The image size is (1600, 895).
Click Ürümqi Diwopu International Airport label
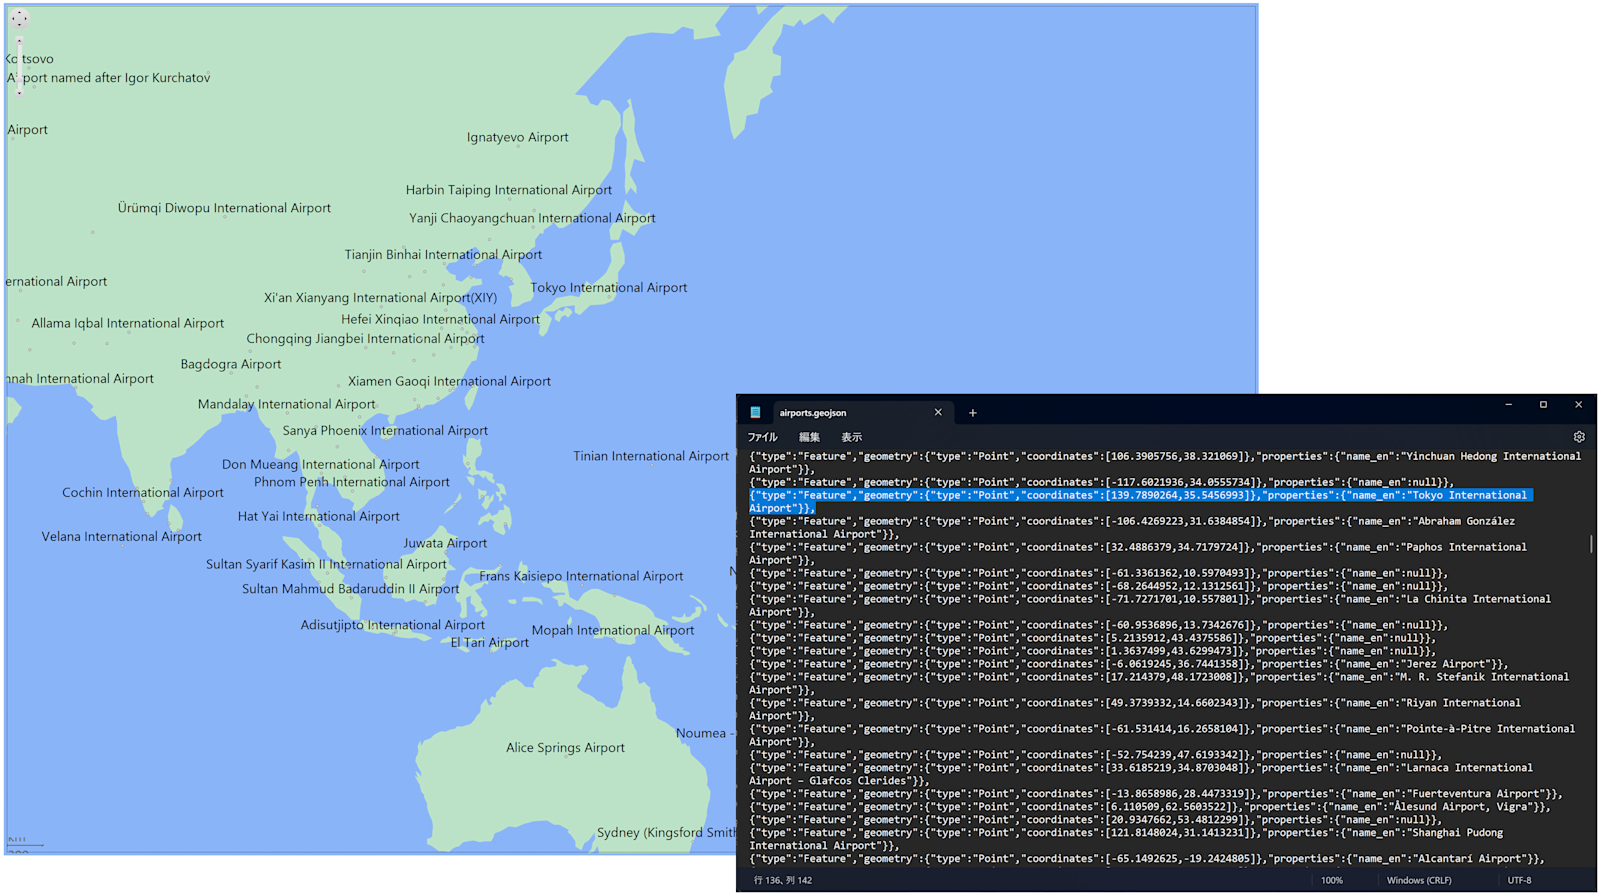click(x=224, y=208)
